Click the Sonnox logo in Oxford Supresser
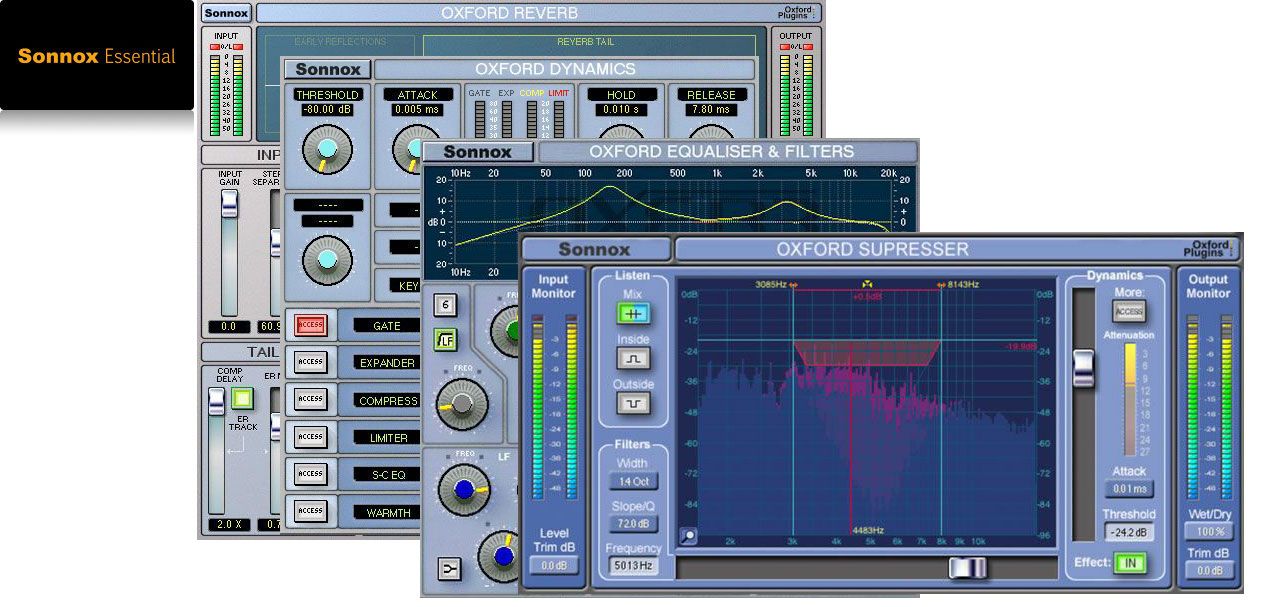 595,249
